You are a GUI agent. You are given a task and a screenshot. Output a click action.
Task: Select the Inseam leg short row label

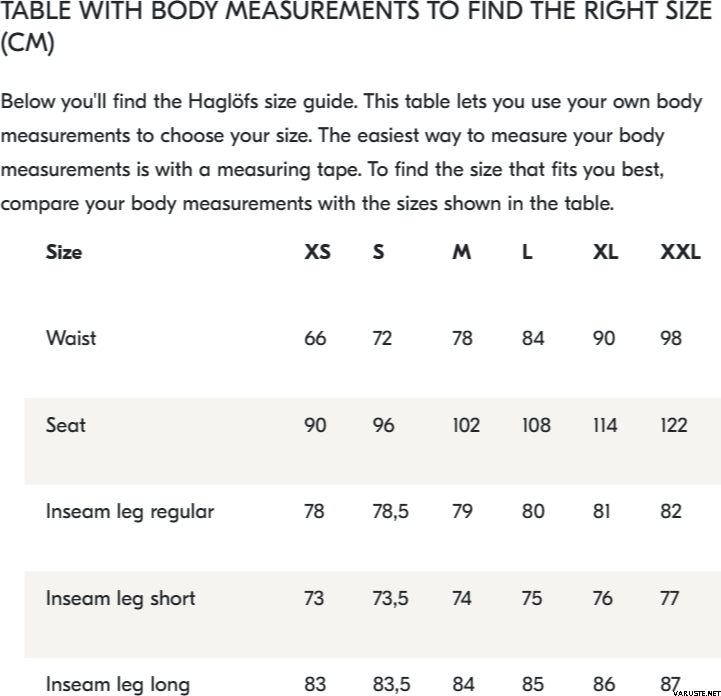click(121, 599)
